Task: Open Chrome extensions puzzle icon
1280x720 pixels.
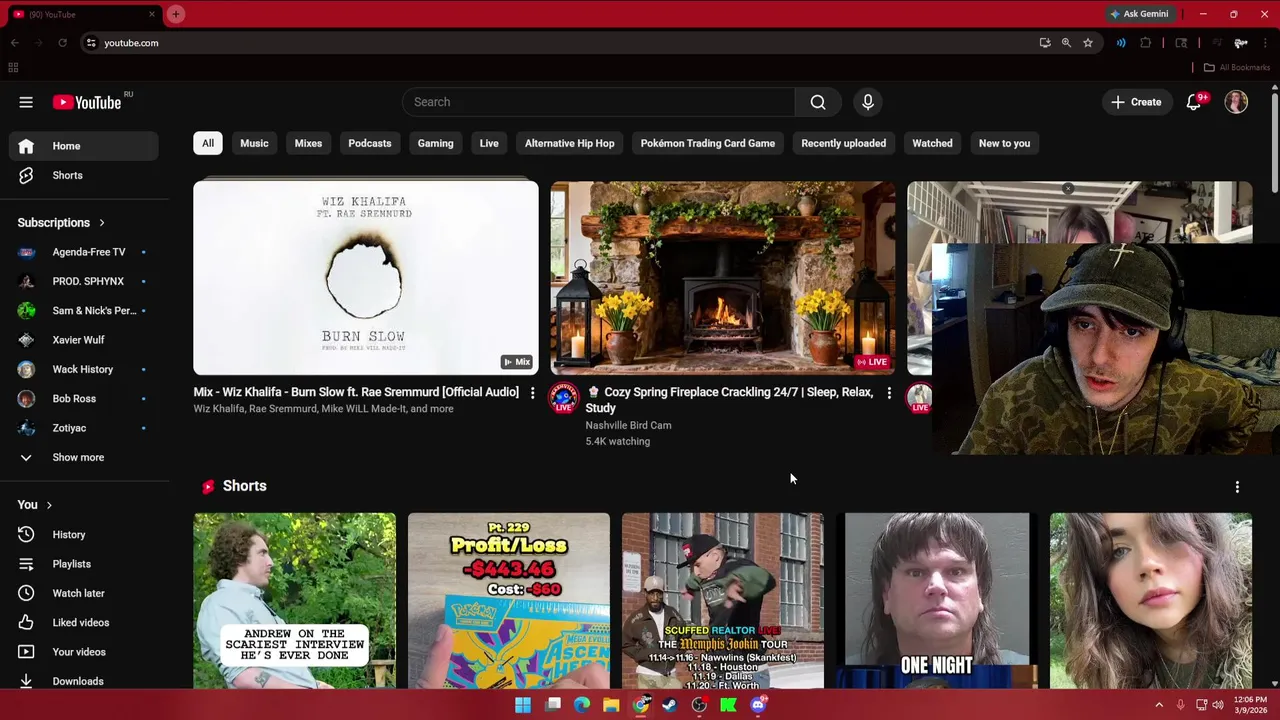Action: 1146,43
